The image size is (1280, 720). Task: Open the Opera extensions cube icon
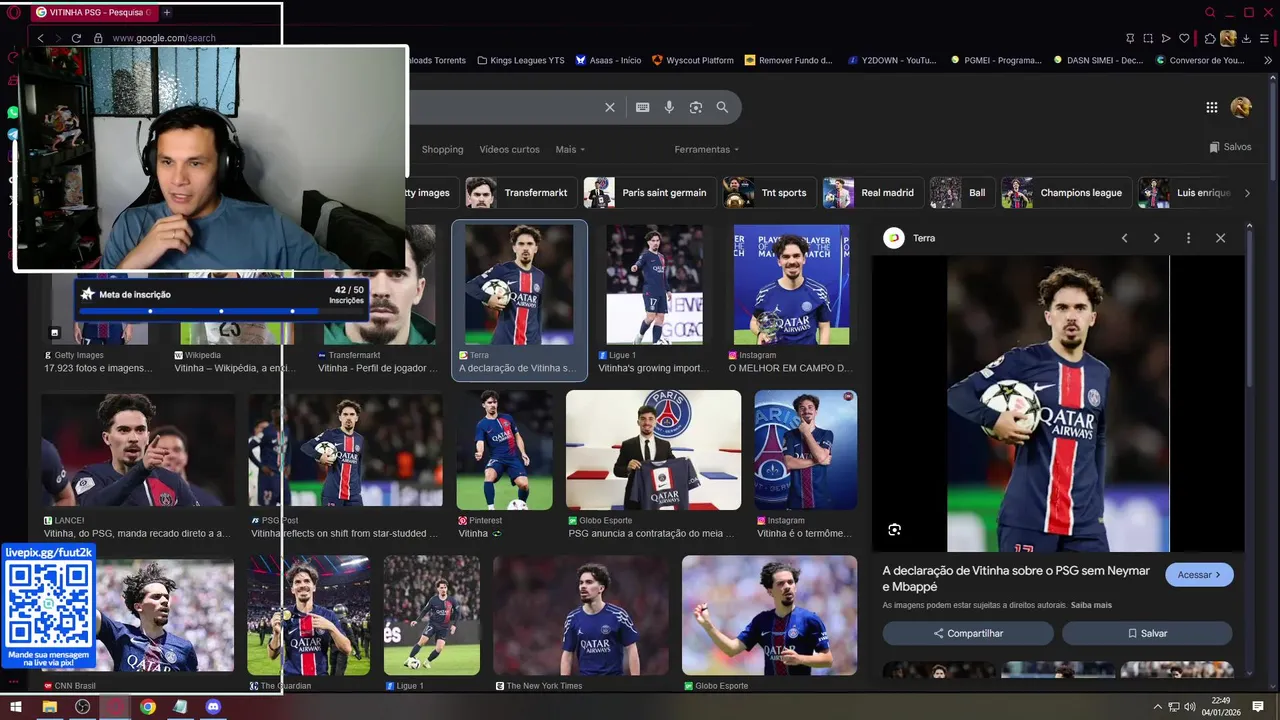click(x=1210, y=38)
